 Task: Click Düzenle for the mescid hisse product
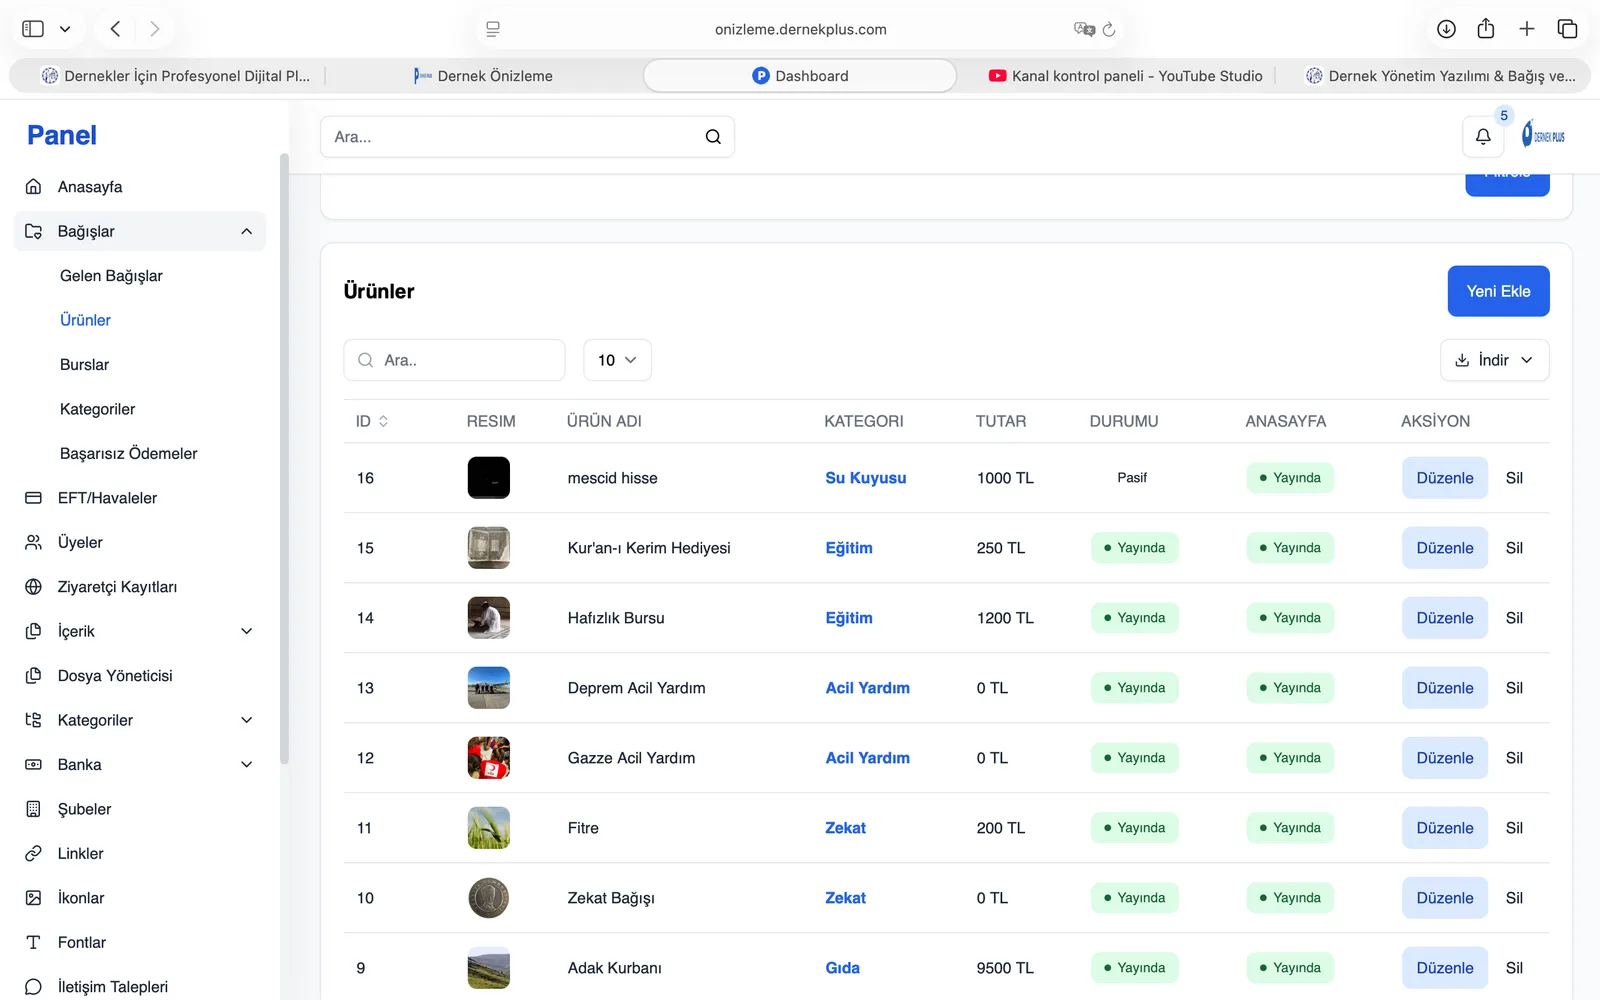pos(1444,478)
